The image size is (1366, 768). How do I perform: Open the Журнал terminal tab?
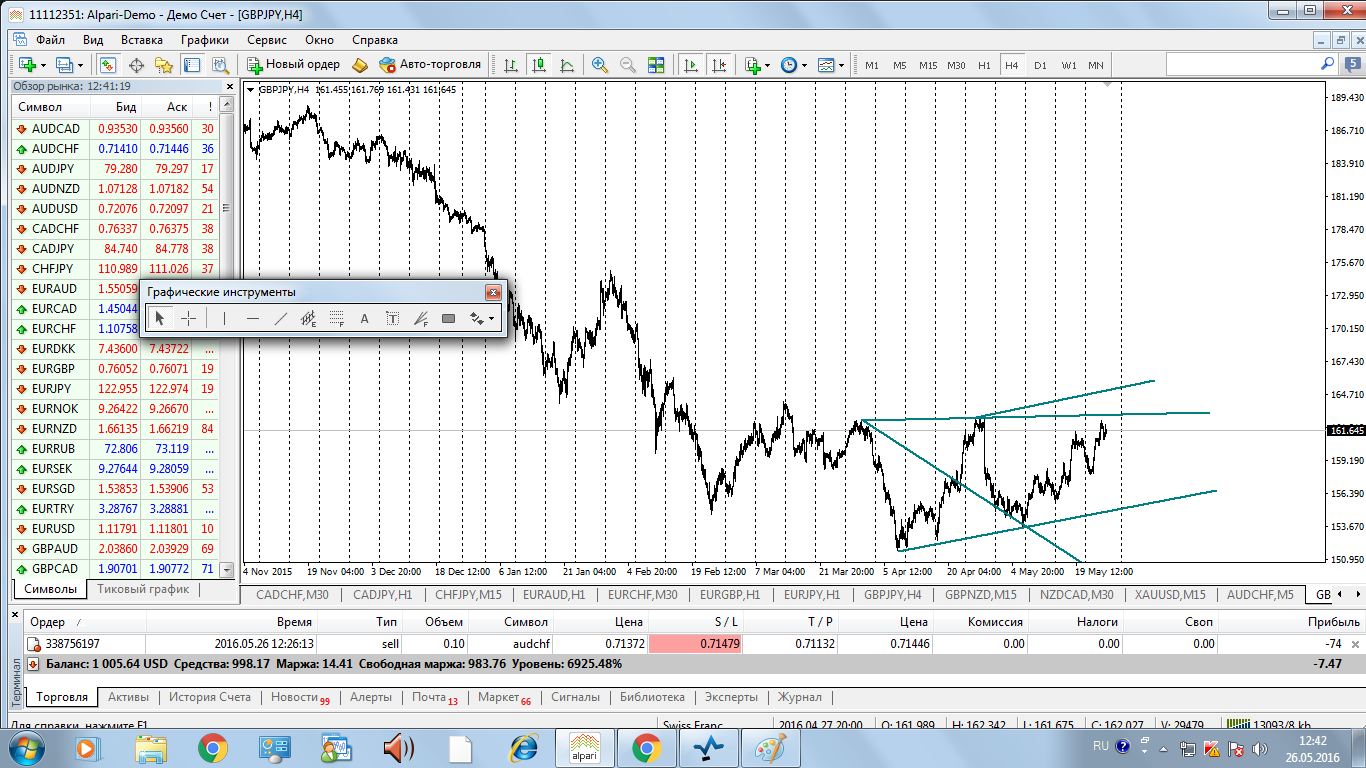(800, 697)
